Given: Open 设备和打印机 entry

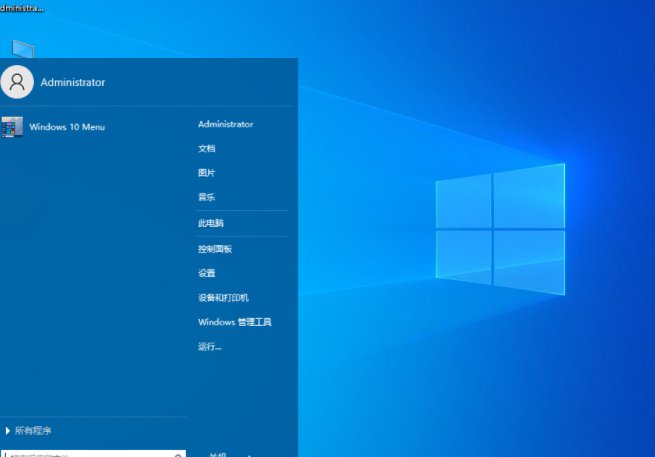Looking at the screenshot, I should (x=223, y=297).
